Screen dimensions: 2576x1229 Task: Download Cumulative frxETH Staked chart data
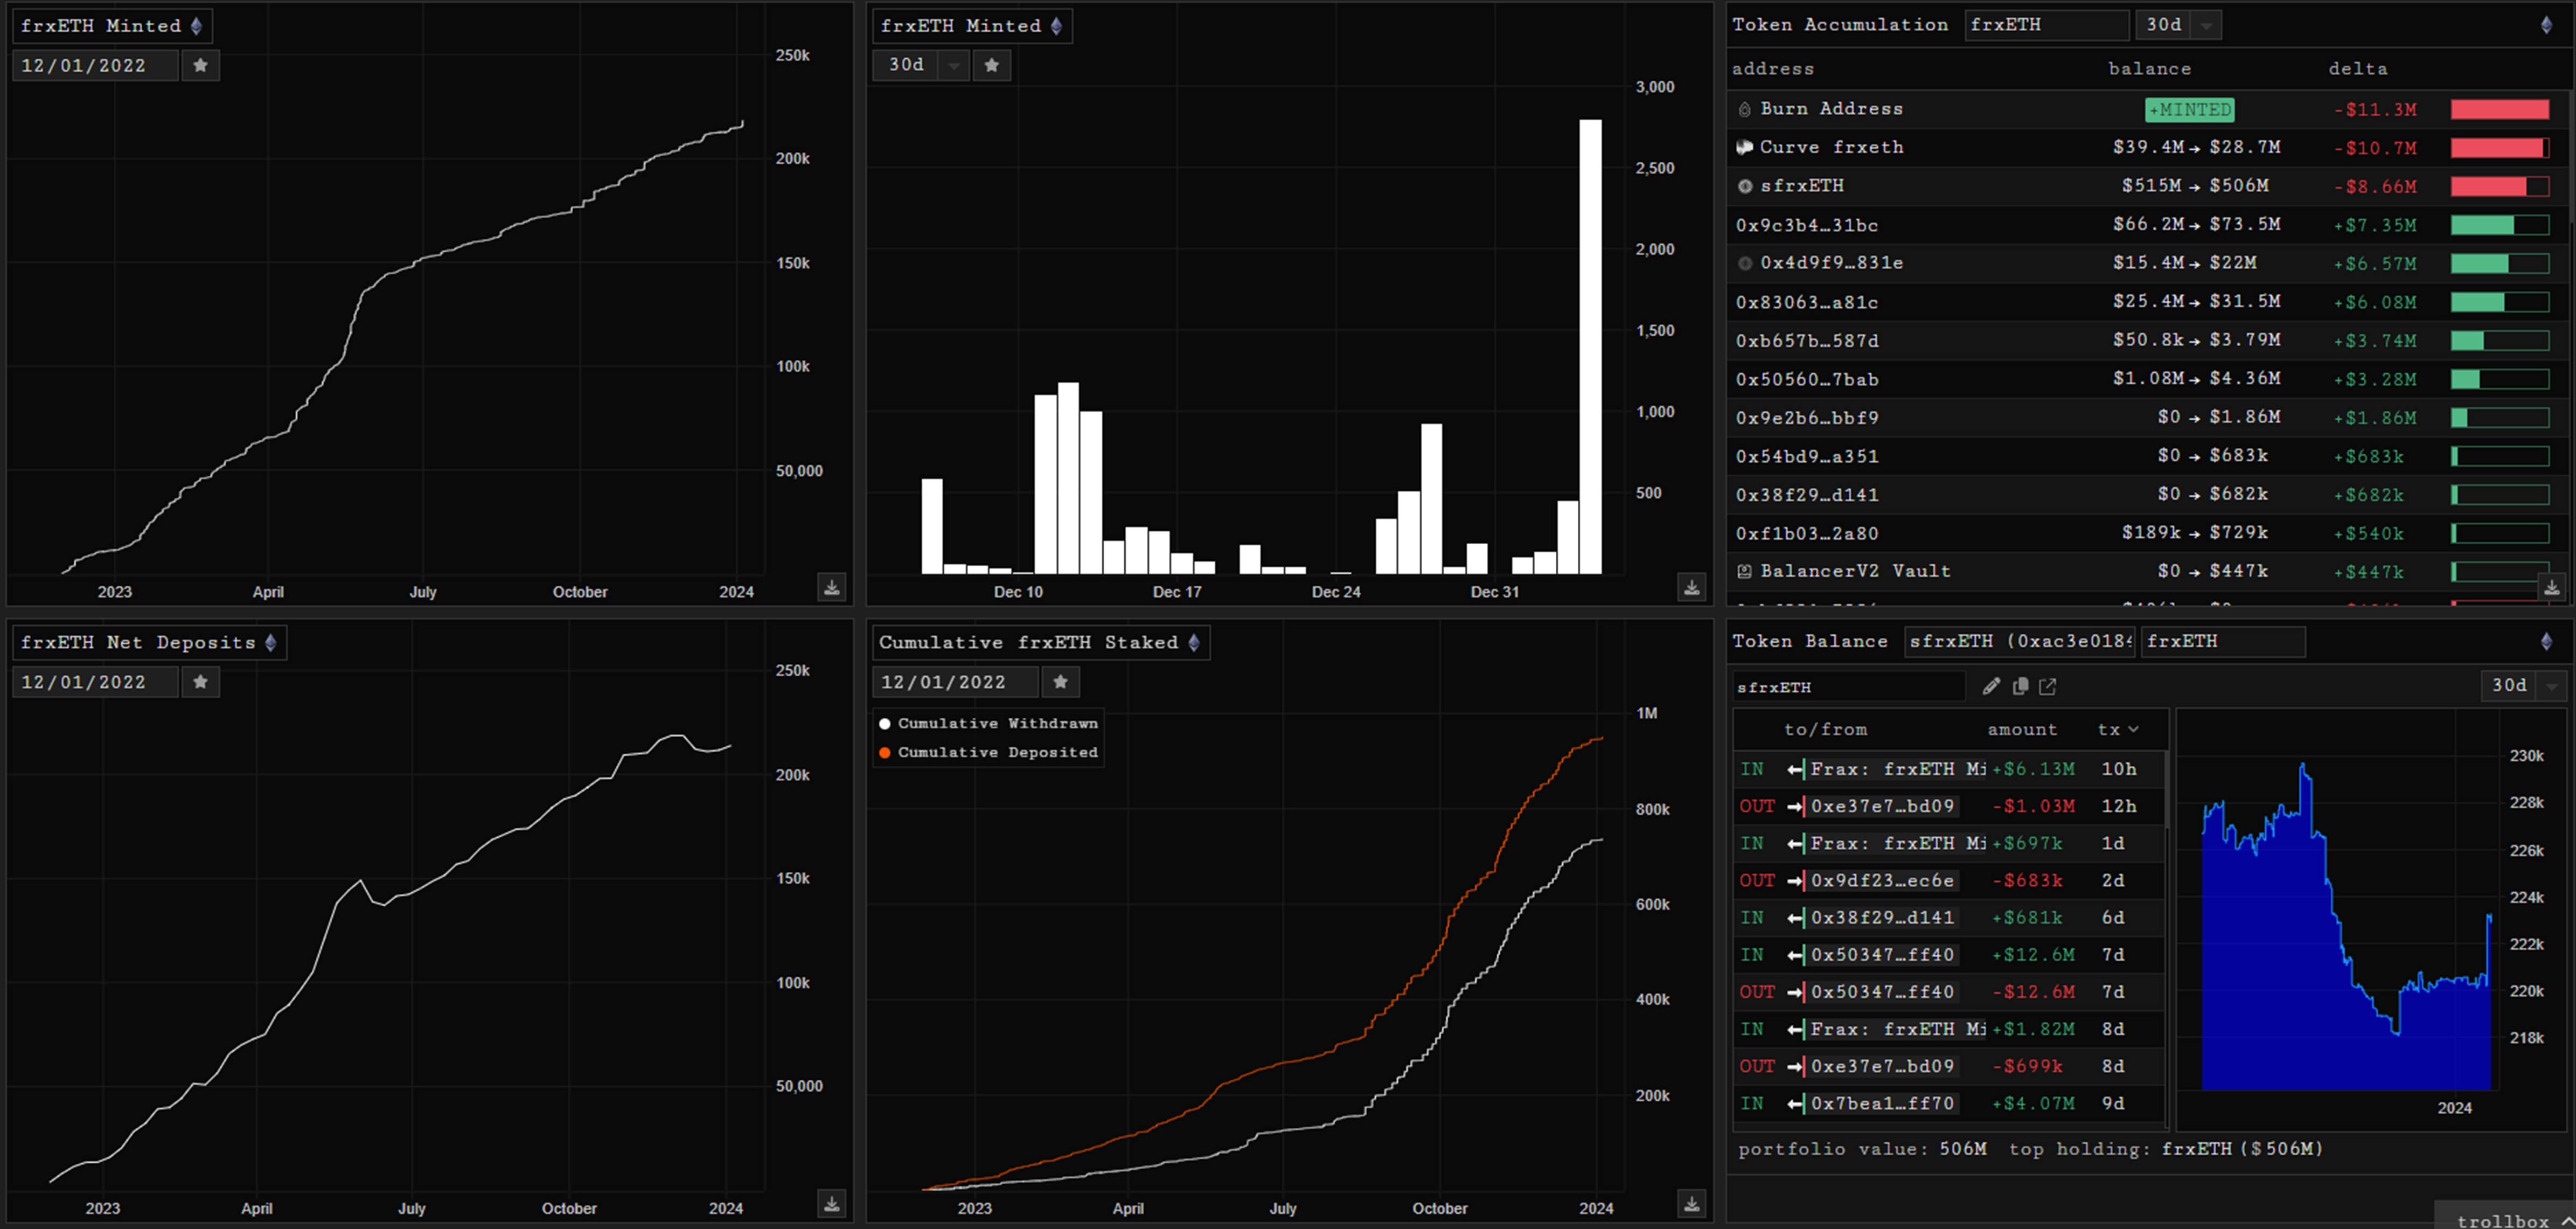(1691, 1203)
